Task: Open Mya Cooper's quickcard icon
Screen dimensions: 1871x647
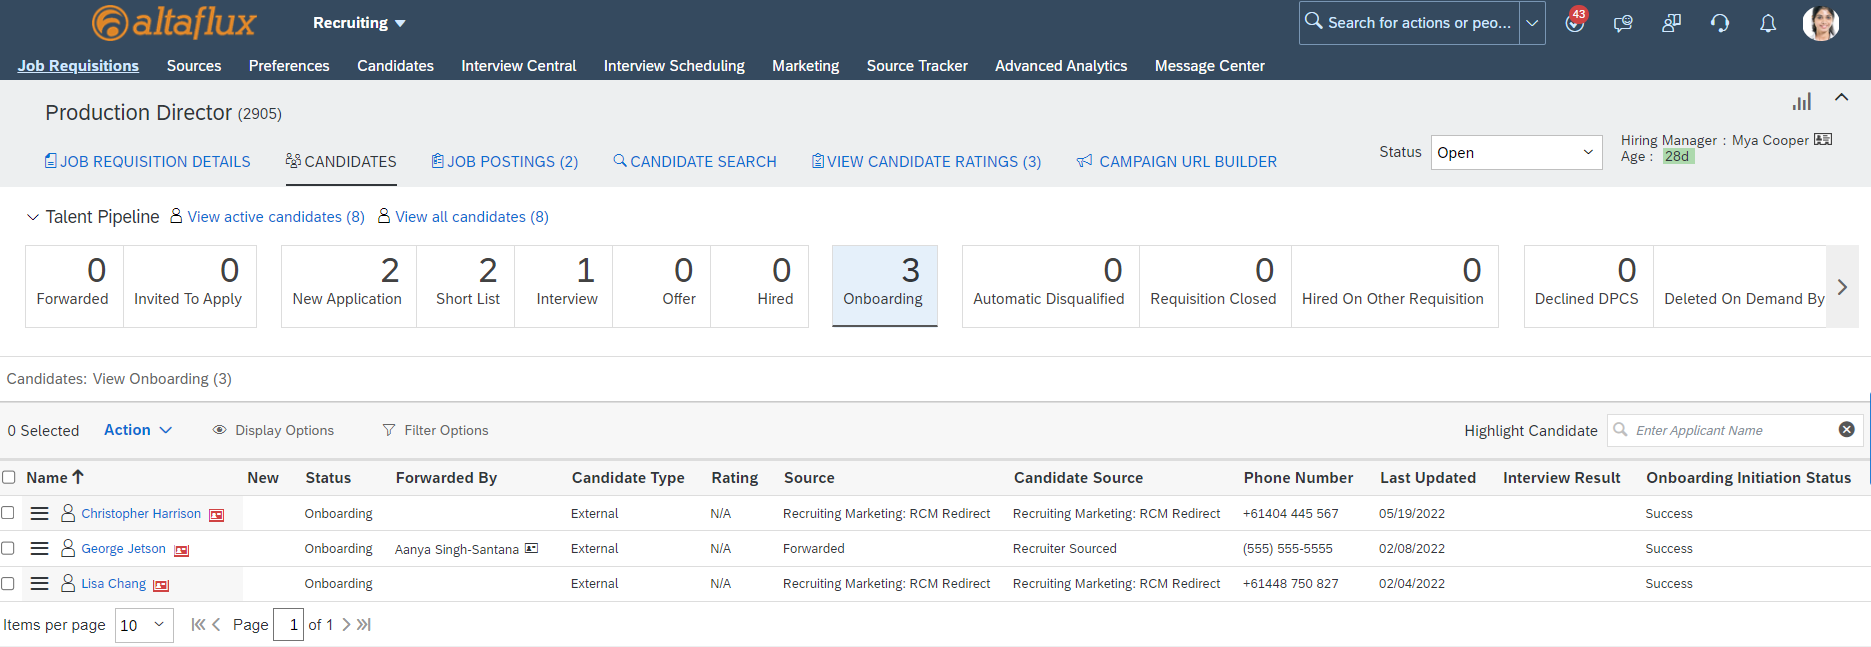Action: tap(1823, 139)
